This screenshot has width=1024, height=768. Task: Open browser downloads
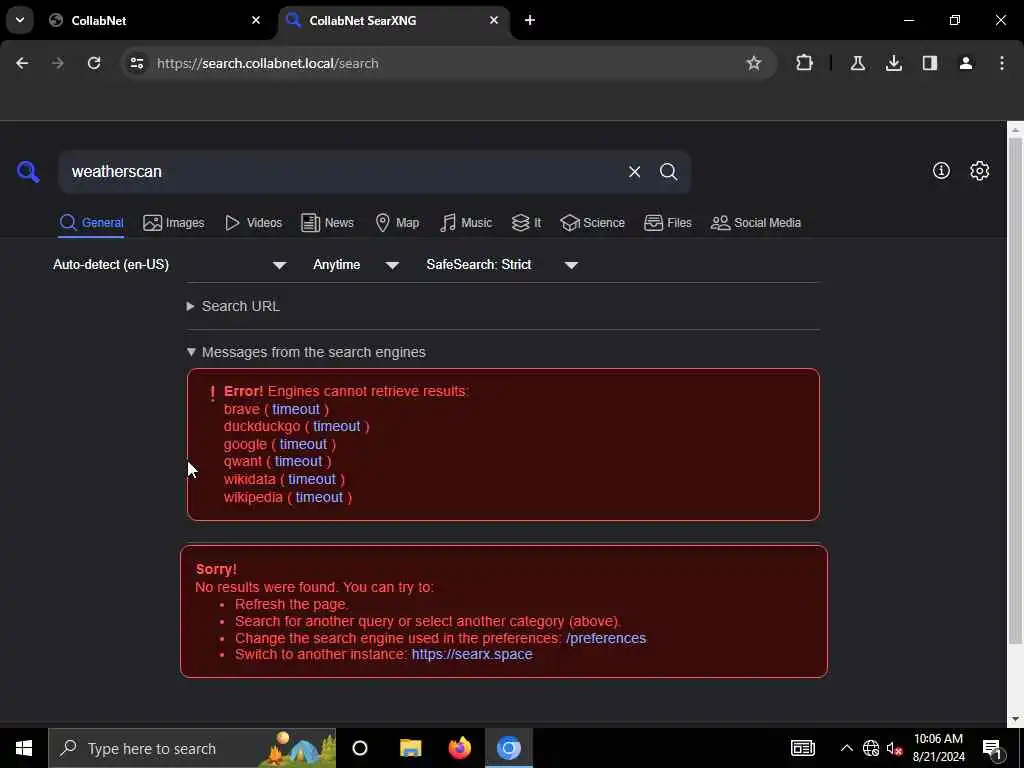pyautogui.click(x=893, y=63)
